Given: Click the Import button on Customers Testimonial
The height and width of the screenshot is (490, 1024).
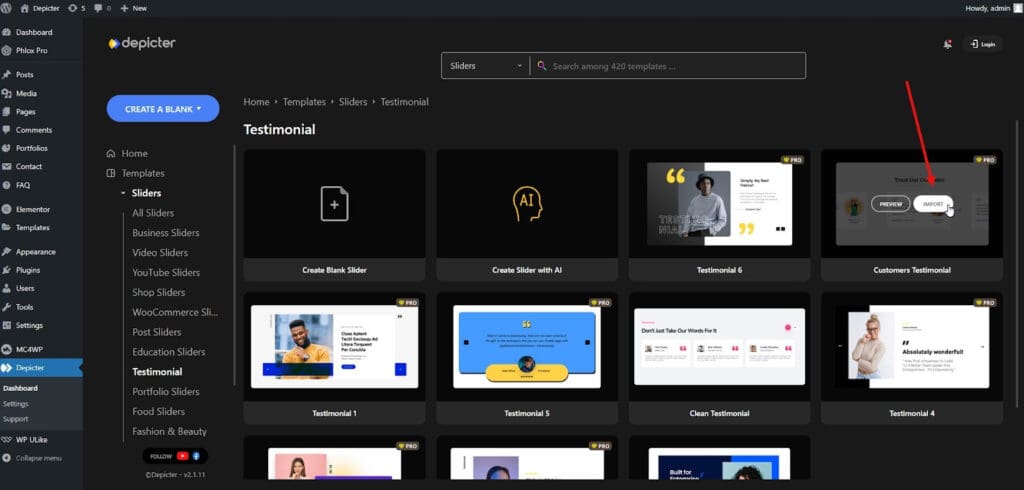Looking at the screenshot, I should (933, 204).
